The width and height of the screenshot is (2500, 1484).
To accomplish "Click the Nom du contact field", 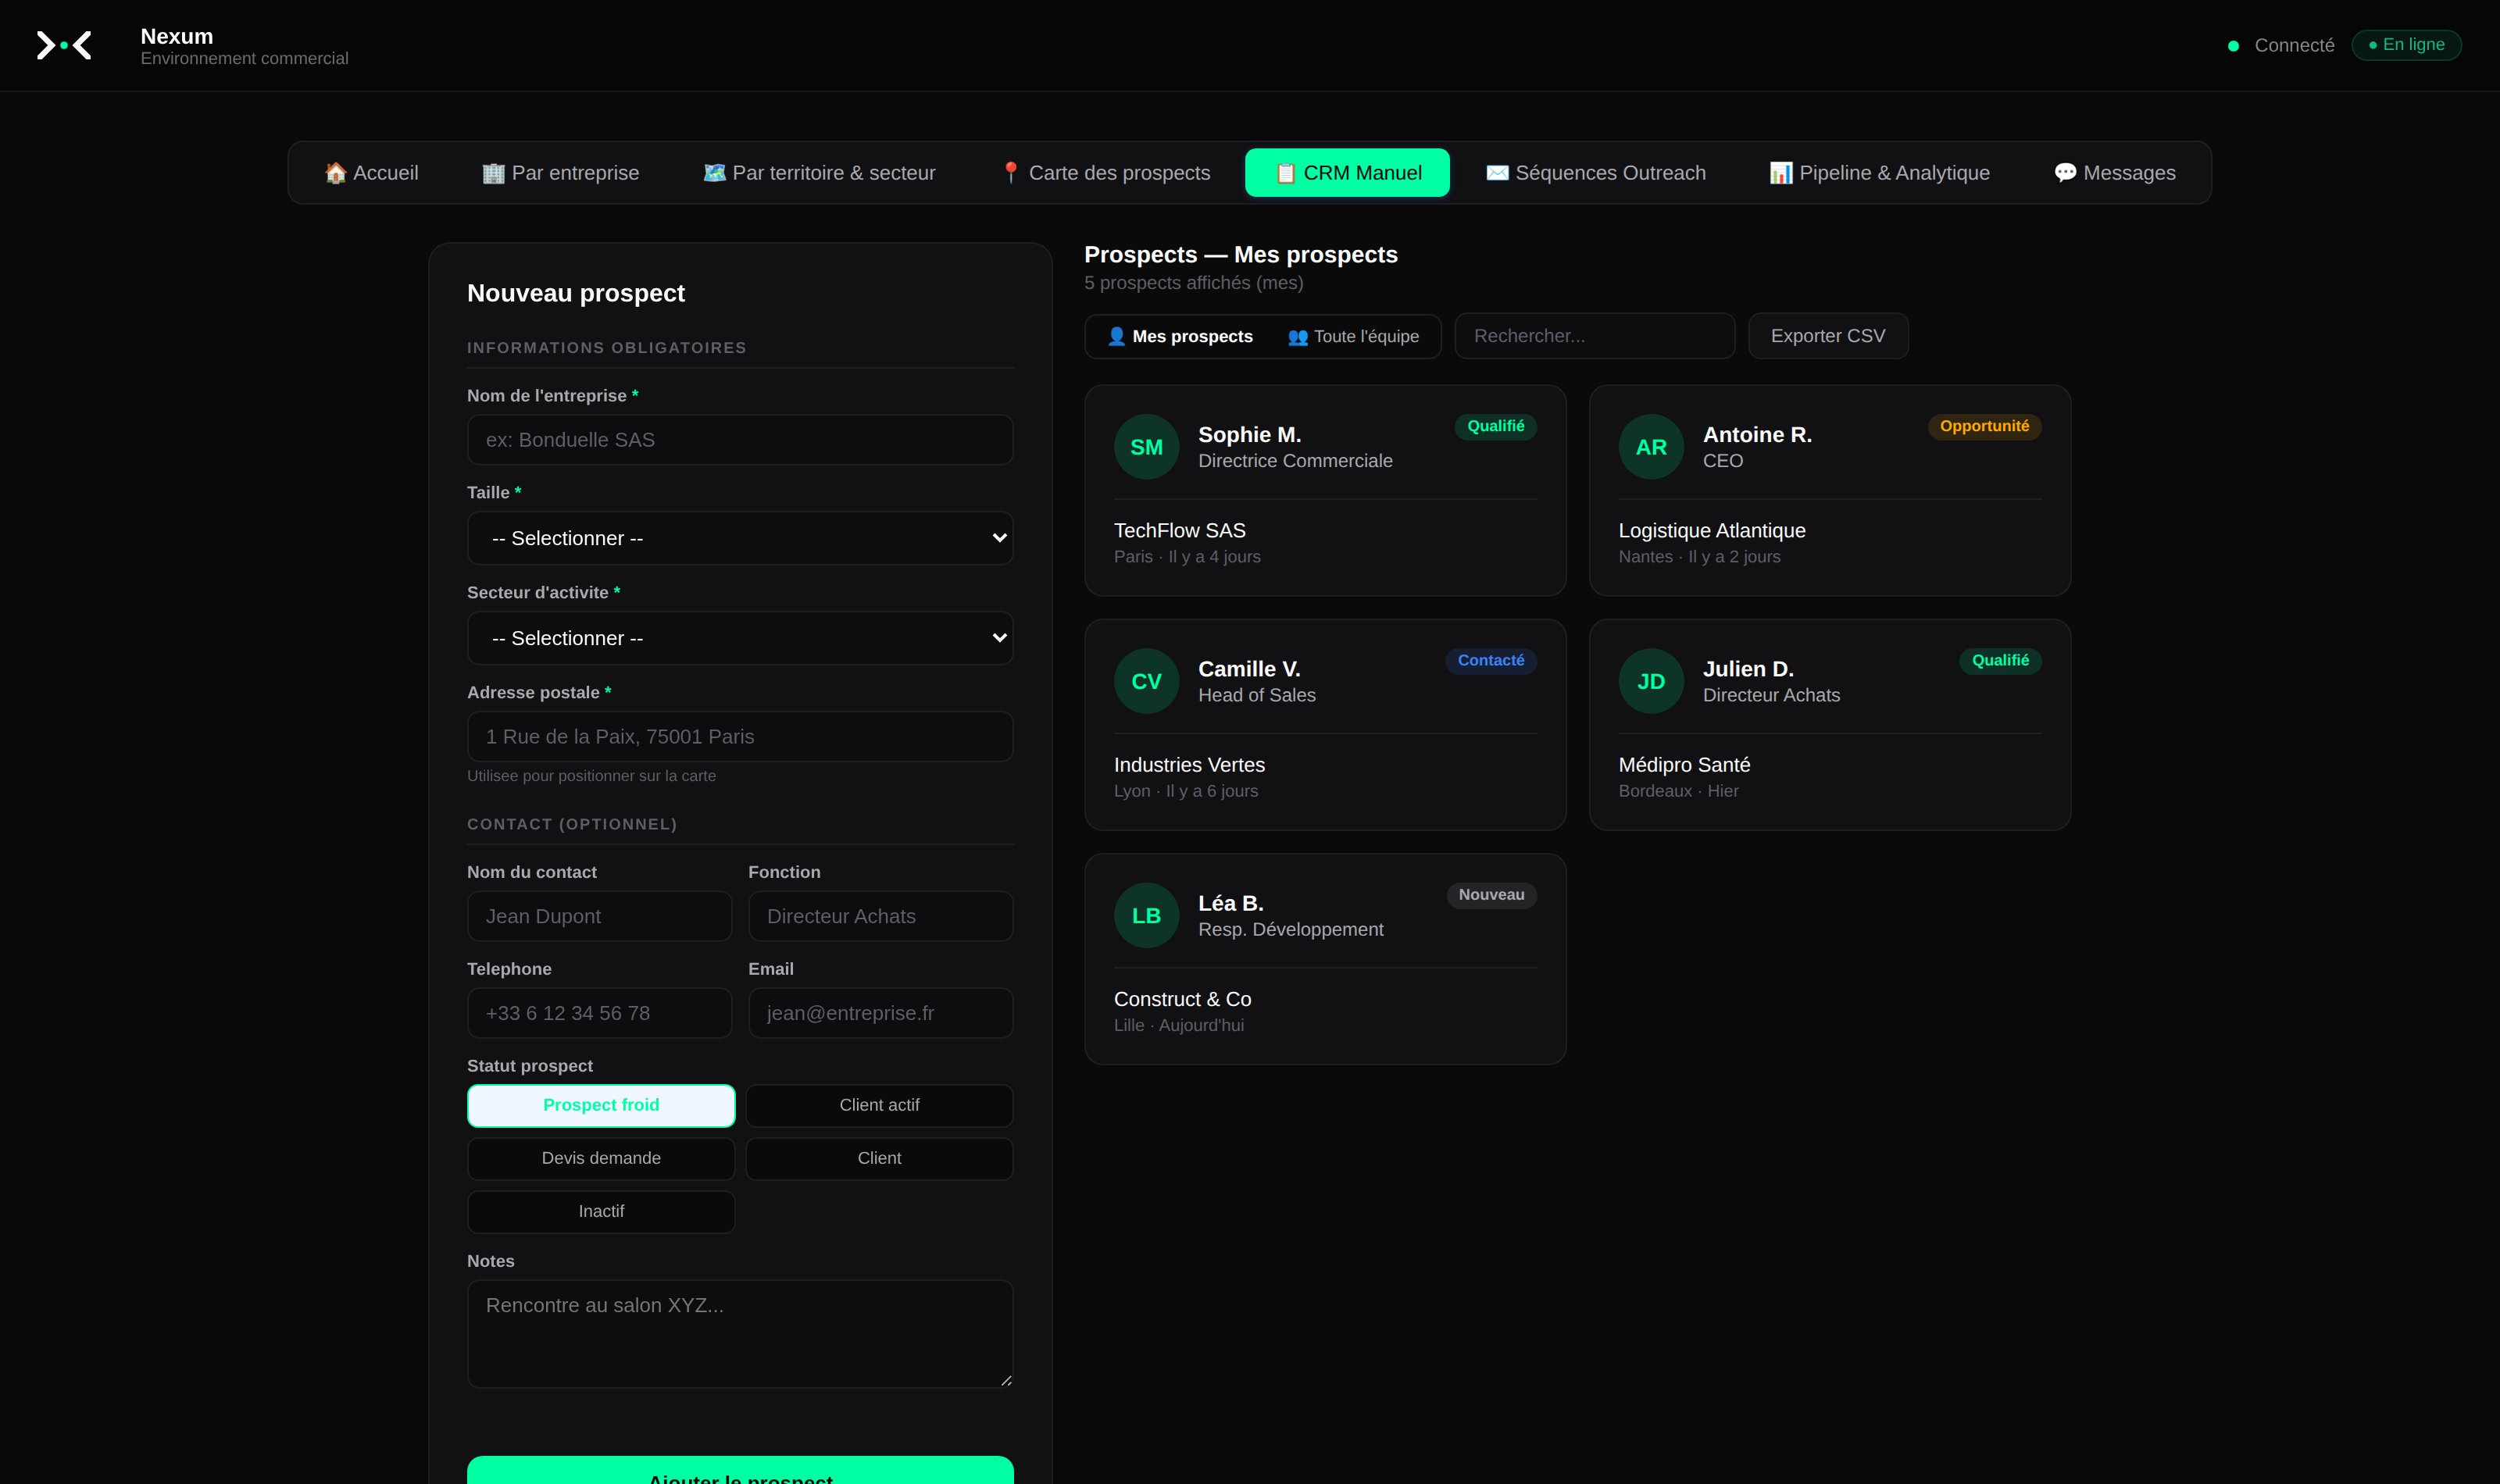I will pyautogui.click(x=599, y=916).
